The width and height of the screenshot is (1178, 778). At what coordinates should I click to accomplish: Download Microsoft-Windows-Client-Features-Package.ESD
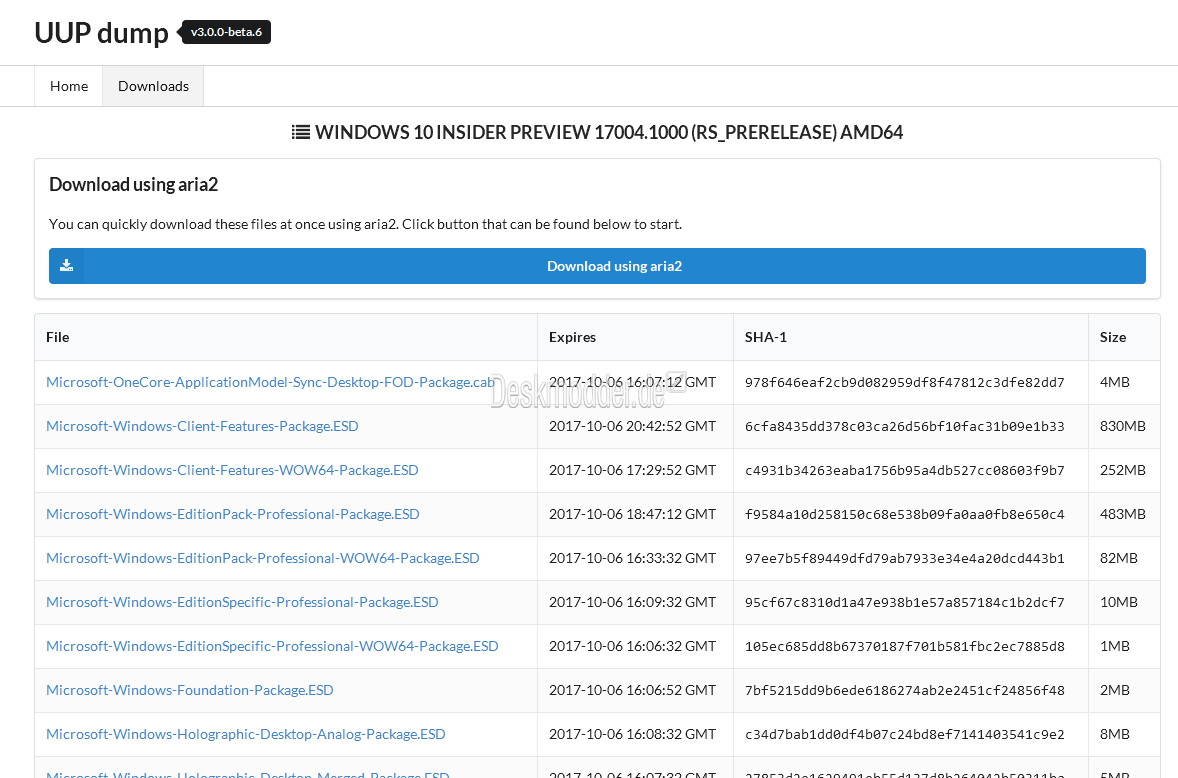click(x=202, y=426)
